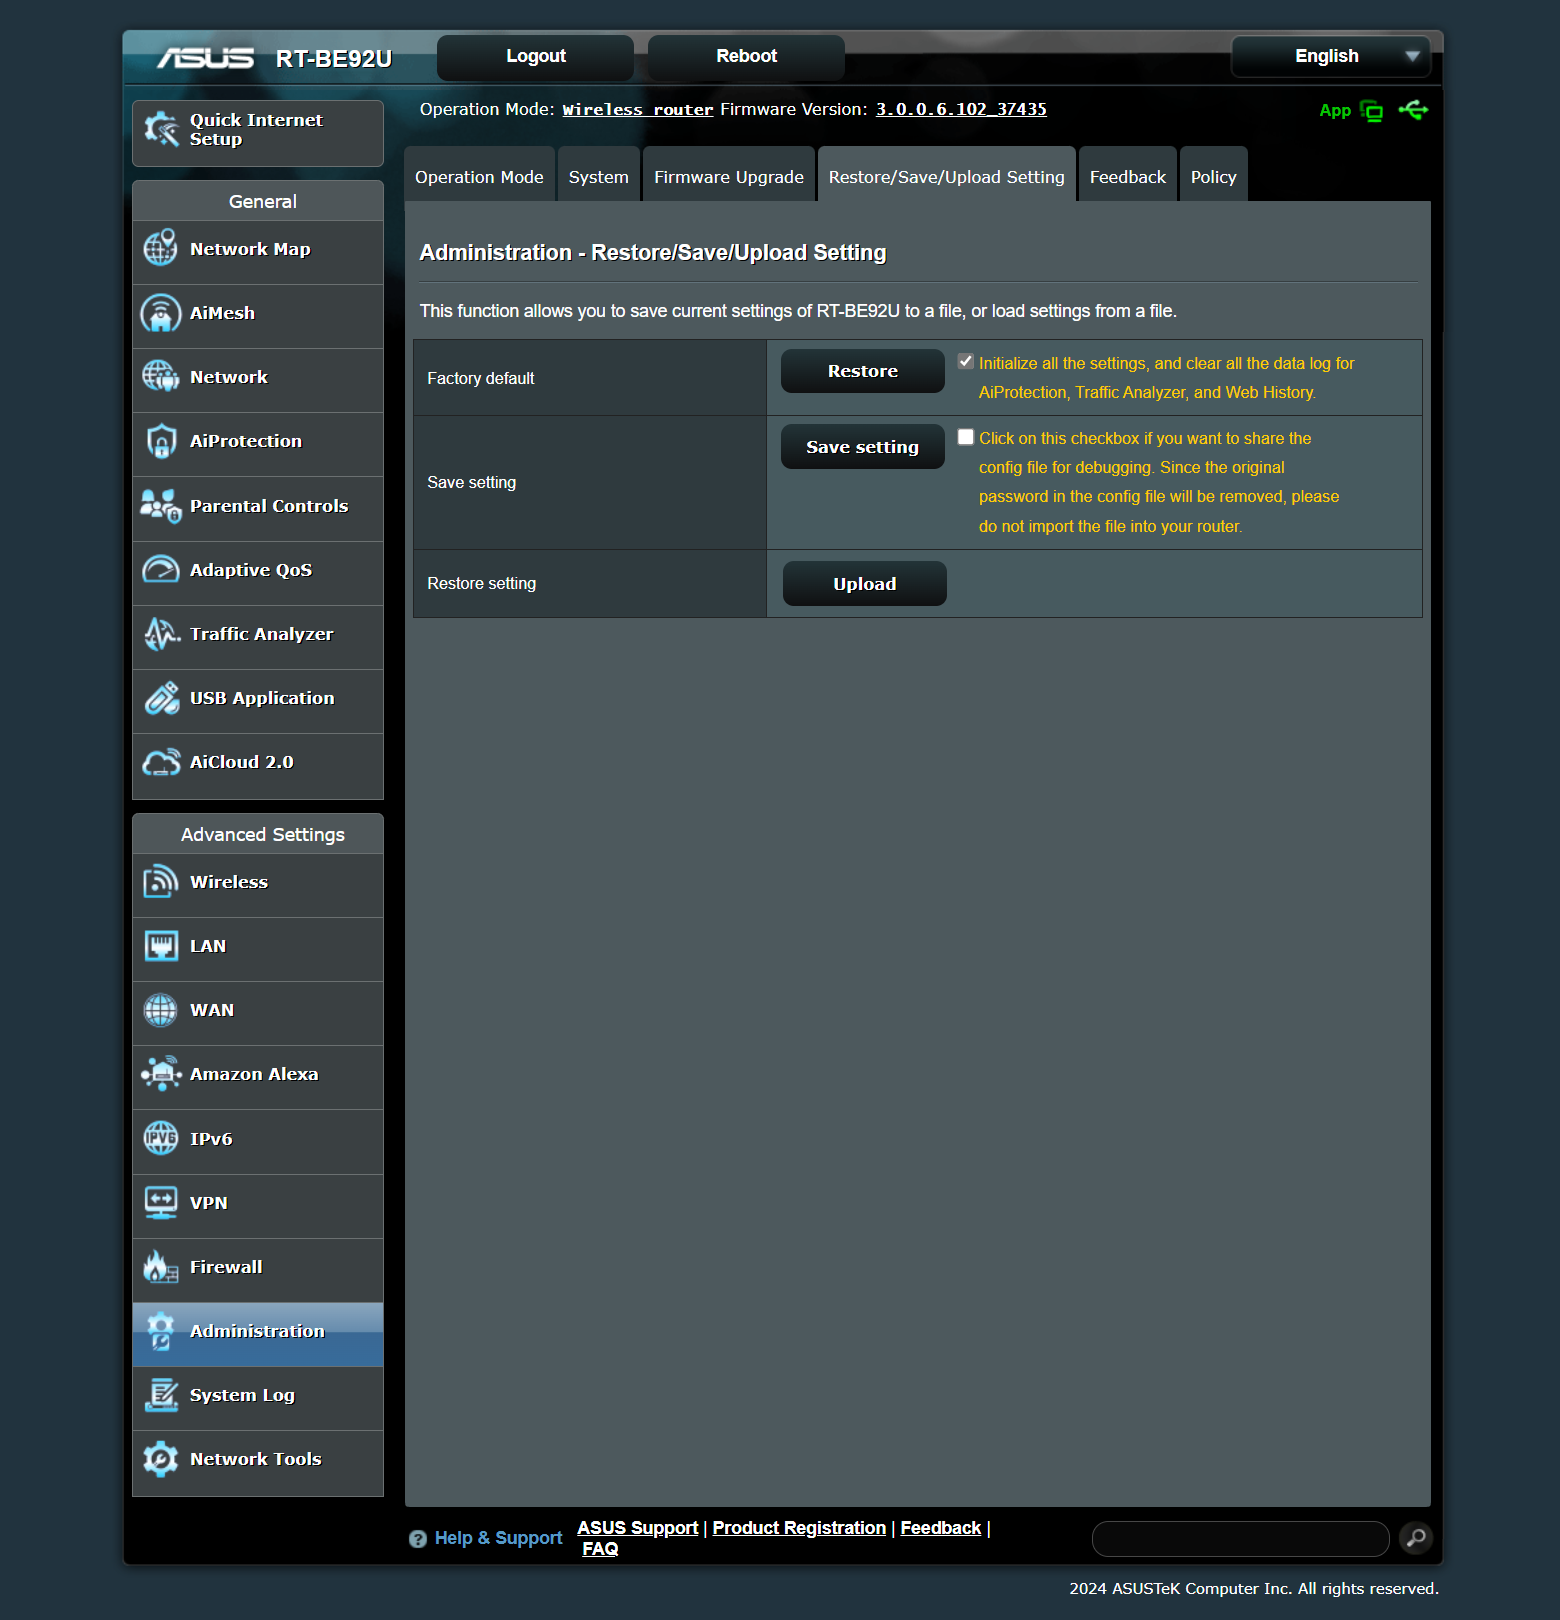The height and width of the screenshot is (1620, 1560).
Task: Click the USB Application icon
Action: (161, 698)
